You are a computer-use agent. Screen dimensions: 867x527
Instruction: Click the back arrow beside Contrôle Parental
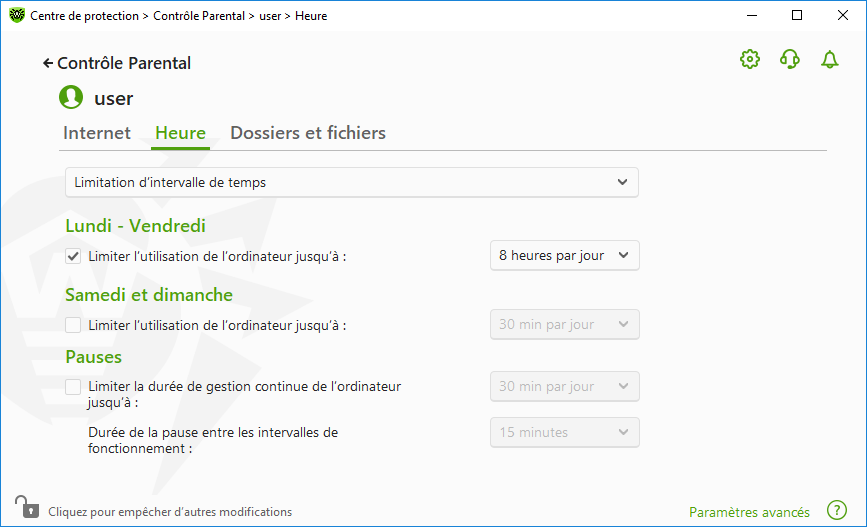pyautogui.click(x=48, y=64)
